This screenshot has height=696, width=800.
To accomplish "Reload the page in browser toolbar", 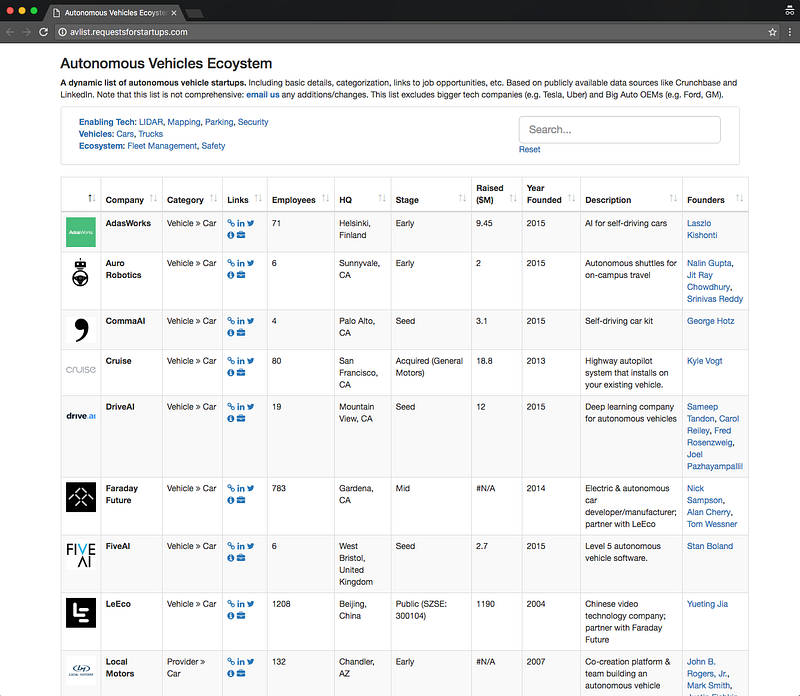I will (44, 32).
